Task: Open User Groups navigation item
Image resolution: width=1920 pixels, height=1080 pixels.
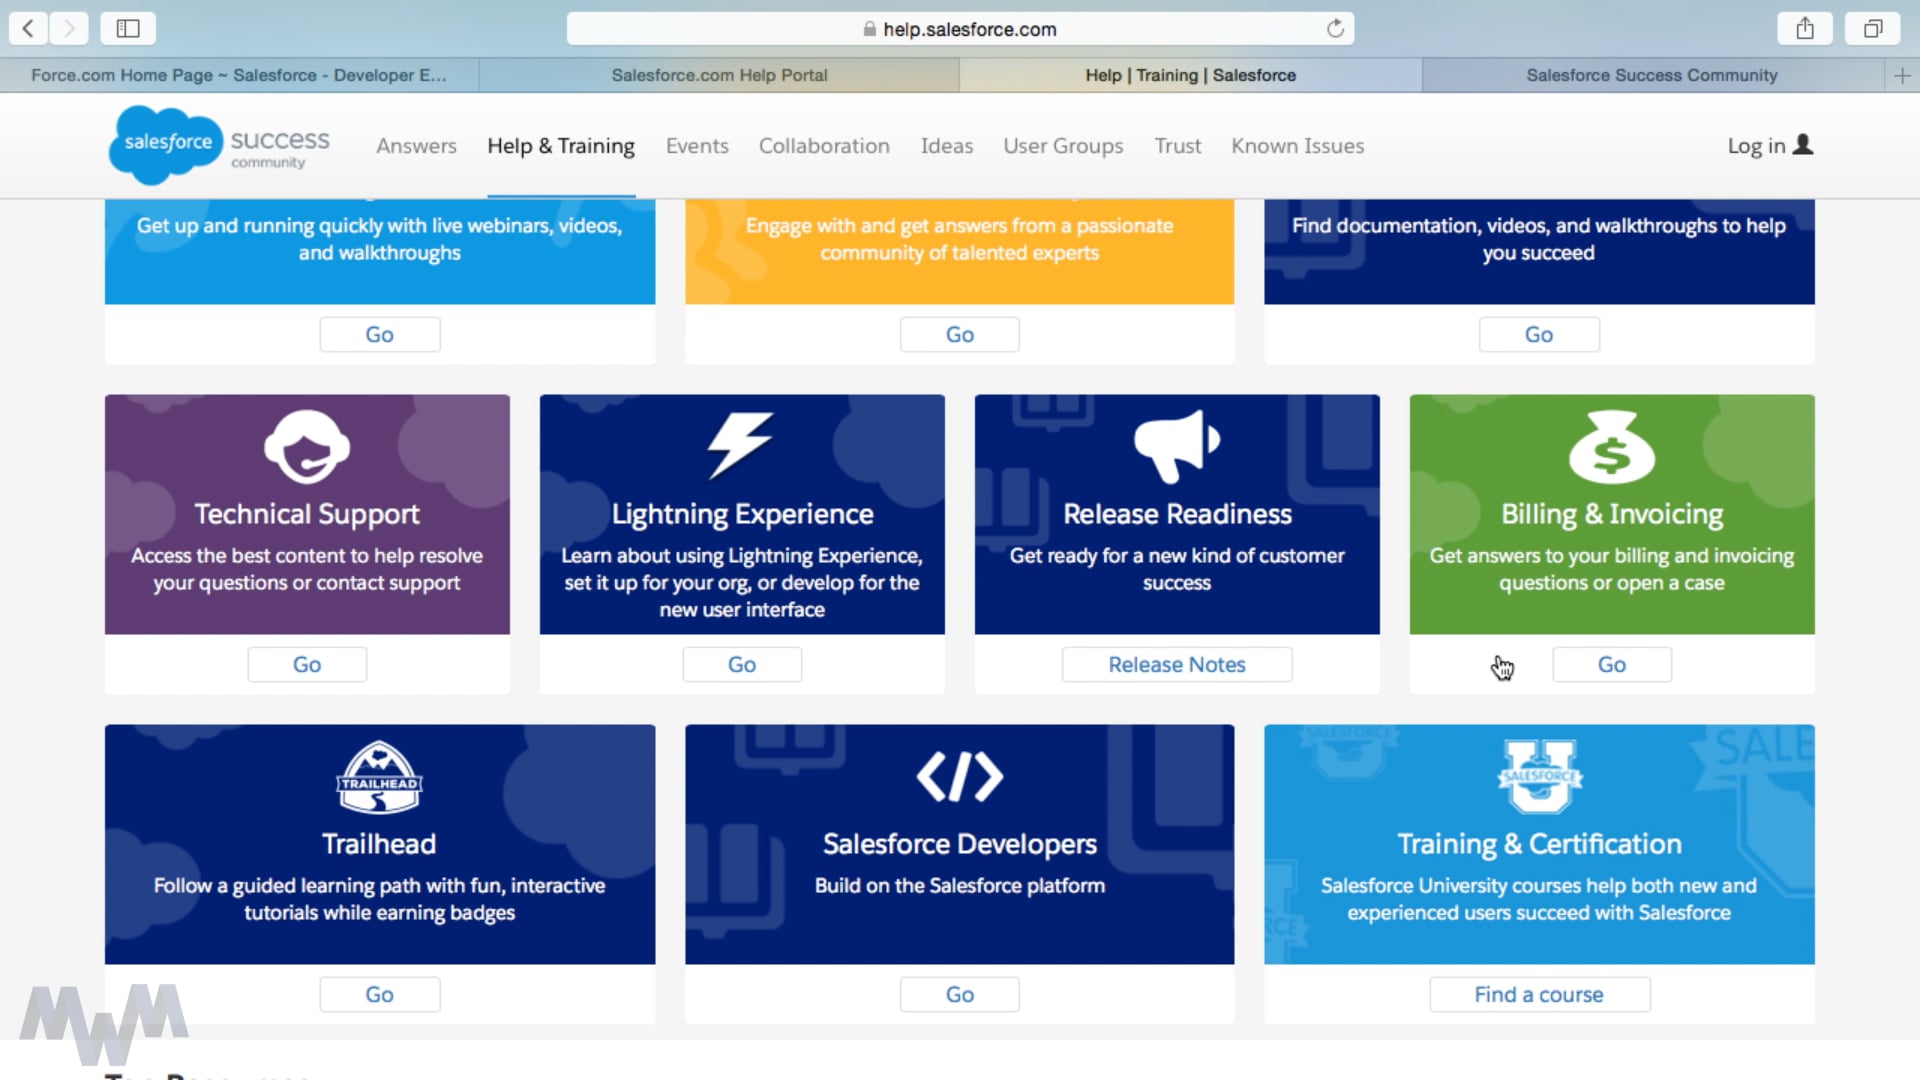Action: [x=1063, y=146]
